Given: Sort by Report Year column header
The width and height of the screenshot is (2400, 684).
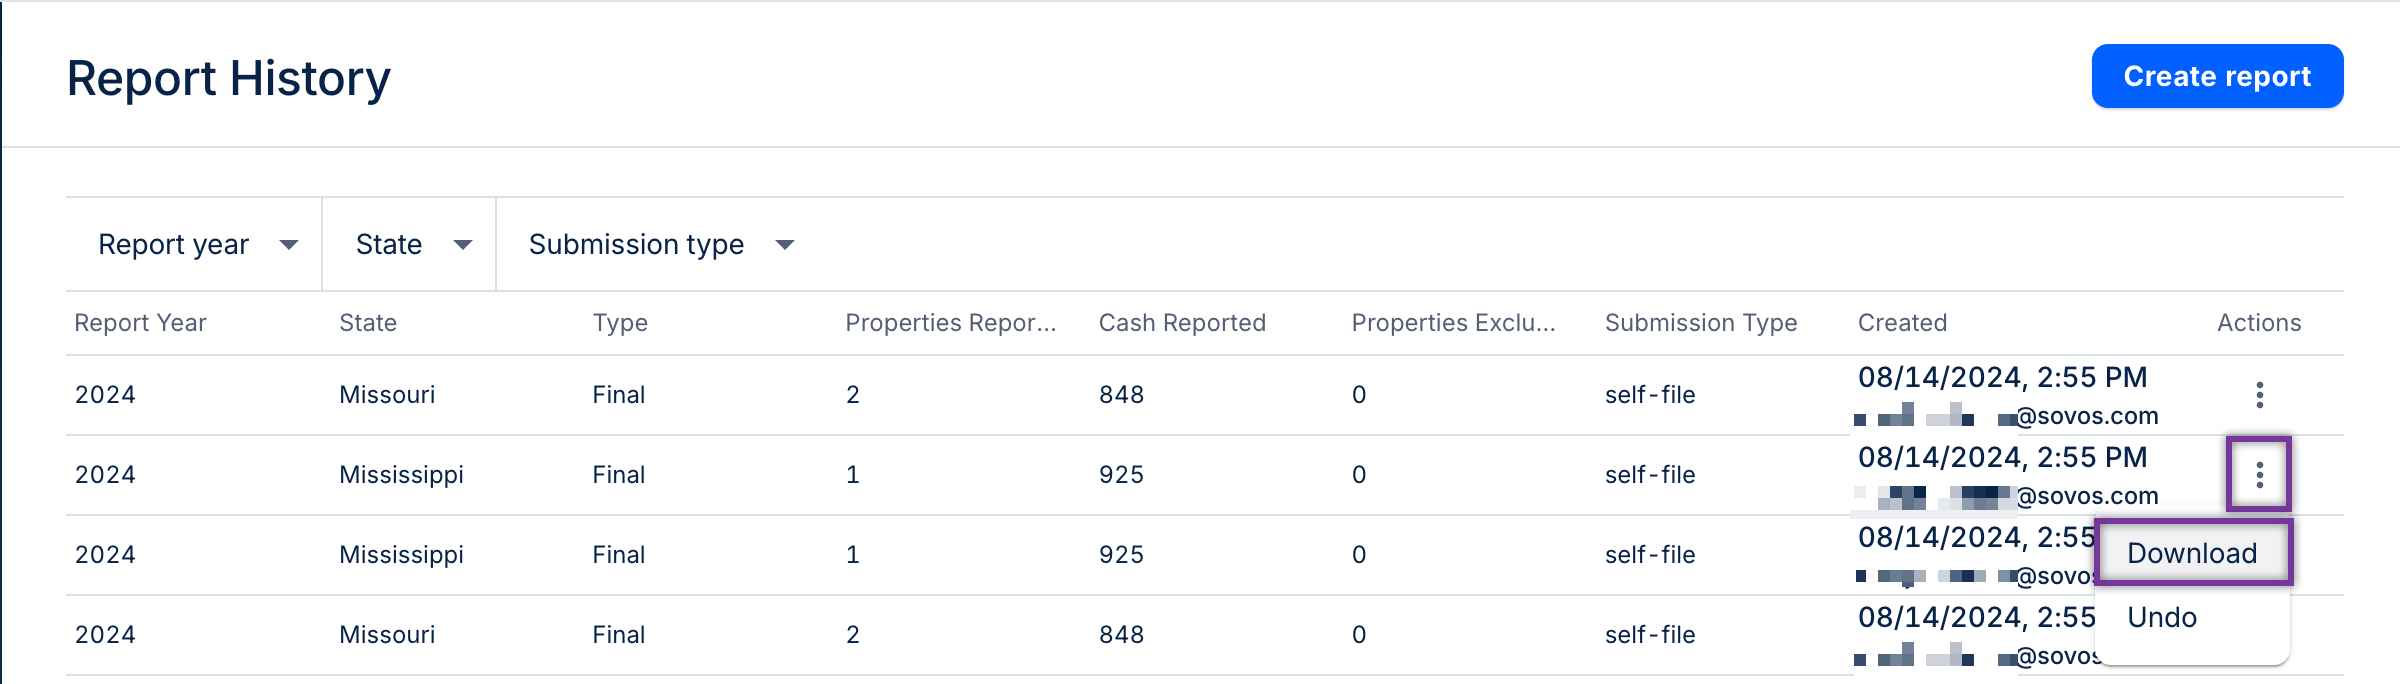Looking at the screenshot, I should [x=141, y=323].
